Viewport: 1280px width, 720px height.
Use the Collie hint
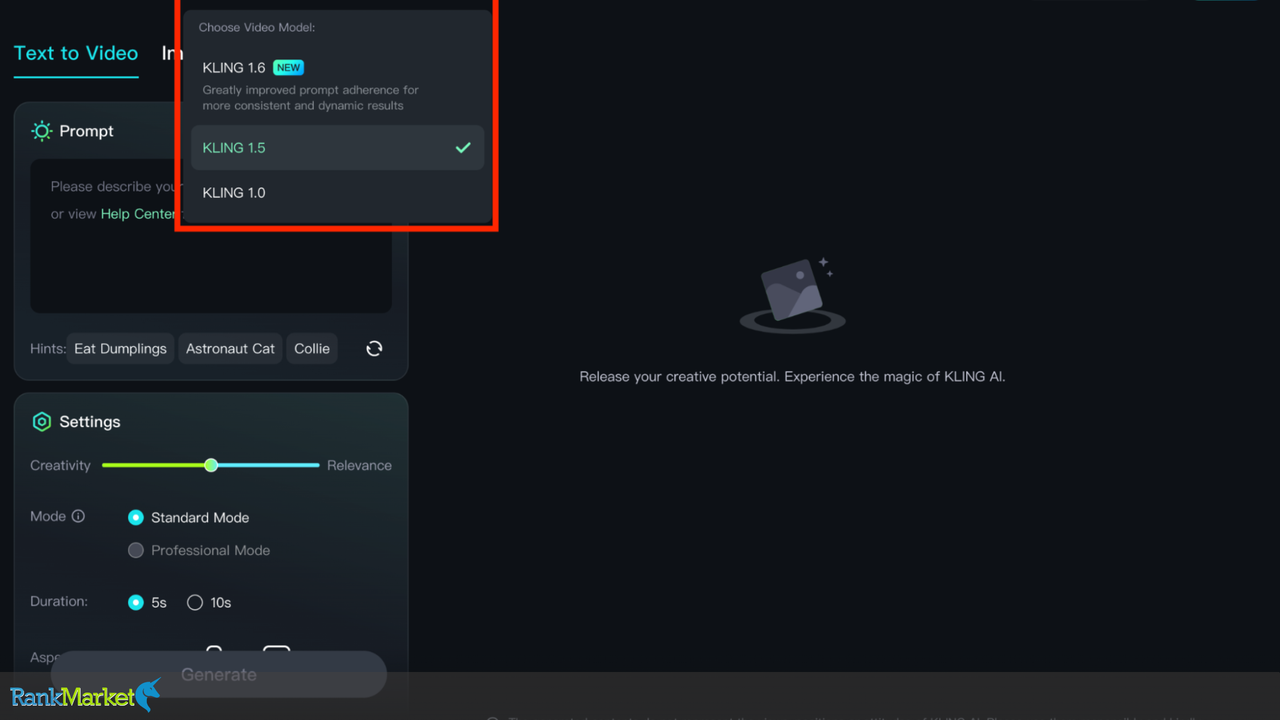coord(312,348)
